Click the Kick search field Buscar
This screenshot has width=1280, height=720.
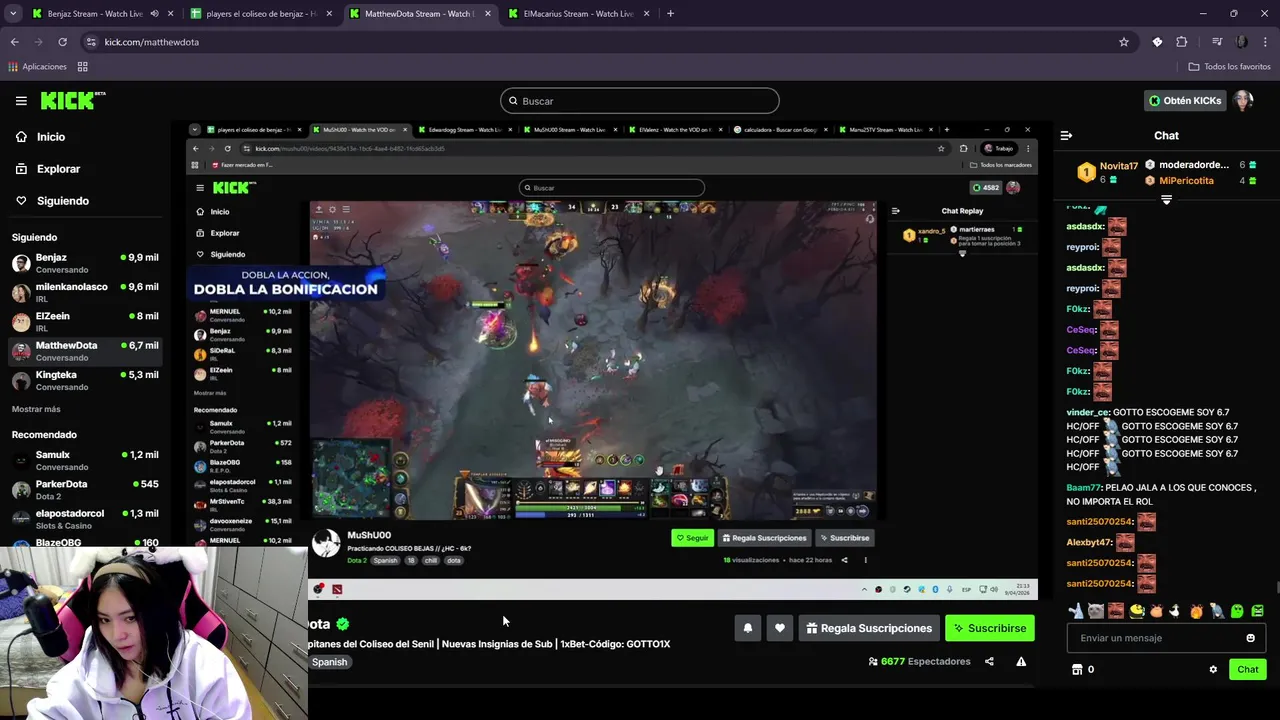tap(640, 101)
